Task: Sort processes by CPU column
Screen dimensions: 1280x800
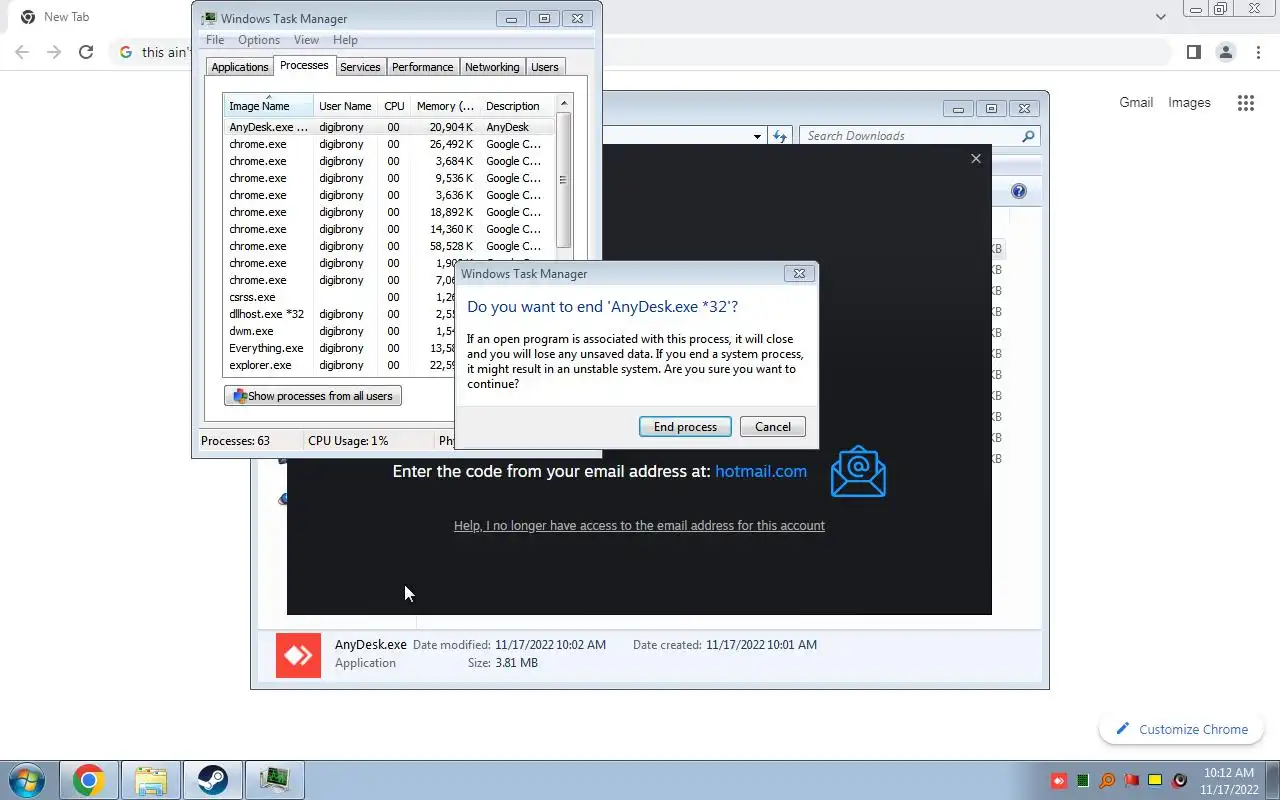Action: tap(394, 105)
